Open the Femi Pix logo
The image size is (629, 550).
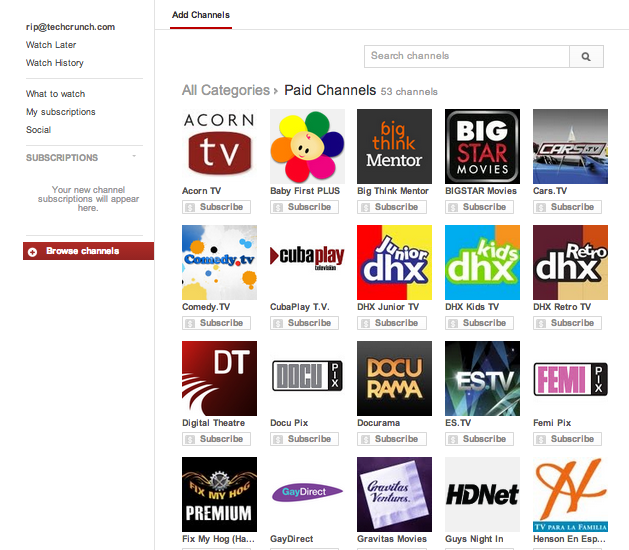[x=570, y=379]
